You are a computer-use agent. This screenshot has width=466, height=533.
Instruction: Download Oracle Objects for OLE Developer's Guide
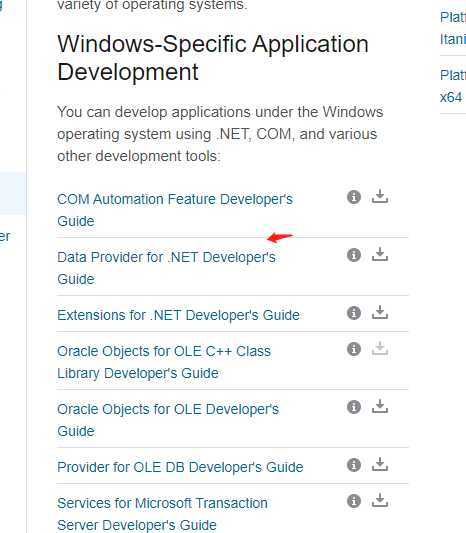pyautogui.click(x=380, y=407)
